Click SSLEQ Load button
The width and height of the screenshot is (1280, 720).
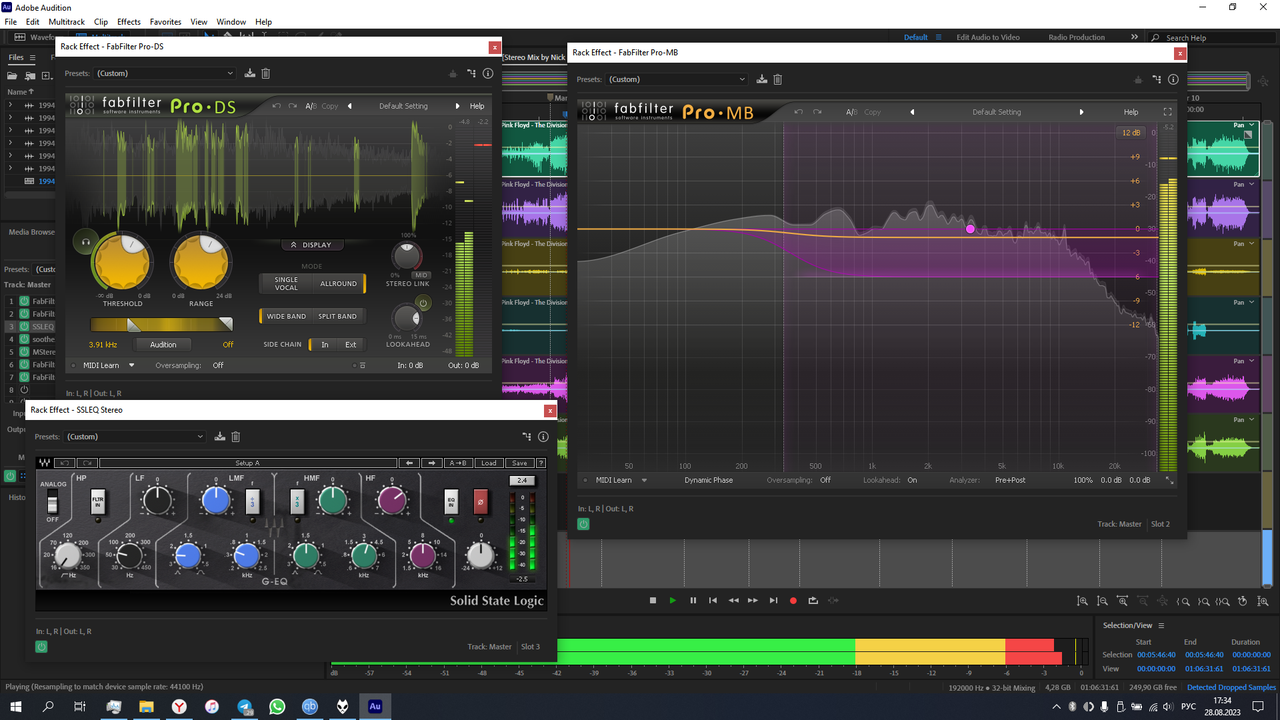489,463
